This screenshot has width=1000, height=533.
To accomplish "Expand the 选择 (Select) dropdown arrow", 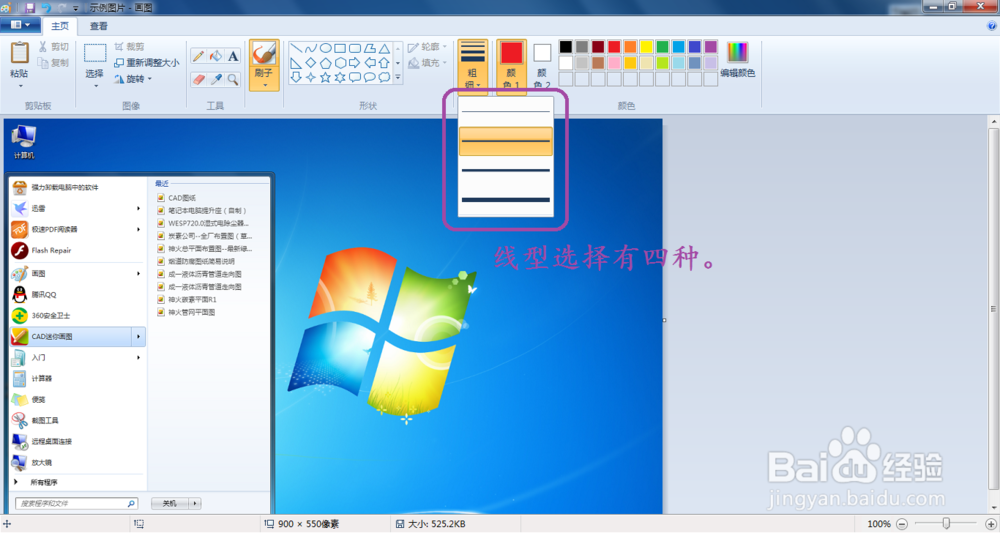I will tap(95, 85).
